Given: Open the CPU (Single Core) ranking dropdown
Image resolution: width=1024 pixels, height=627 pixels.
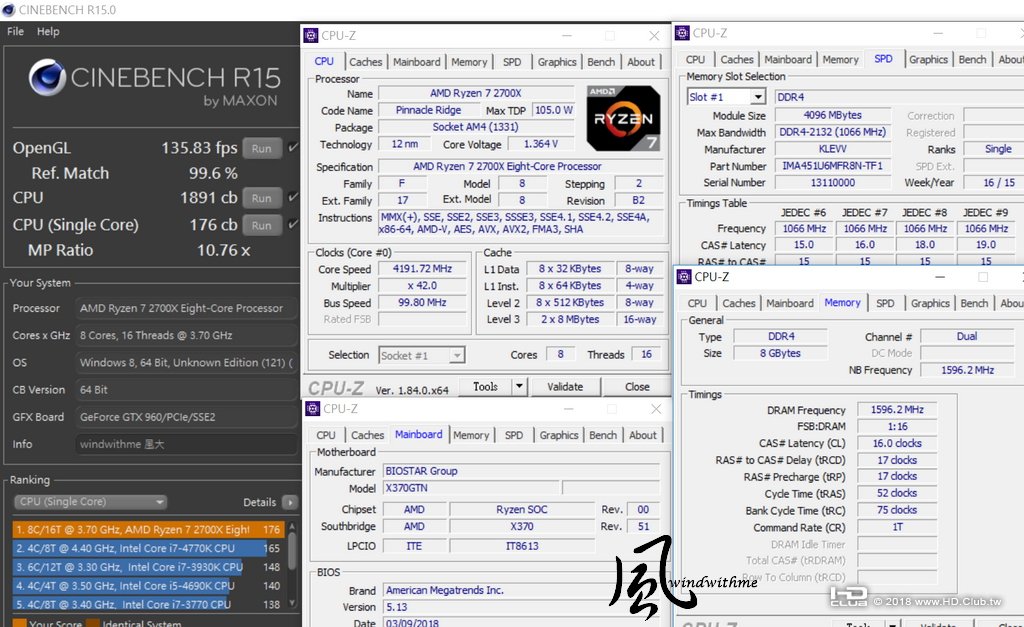Looking at the screenshot, I should click(x=90, y=502).
